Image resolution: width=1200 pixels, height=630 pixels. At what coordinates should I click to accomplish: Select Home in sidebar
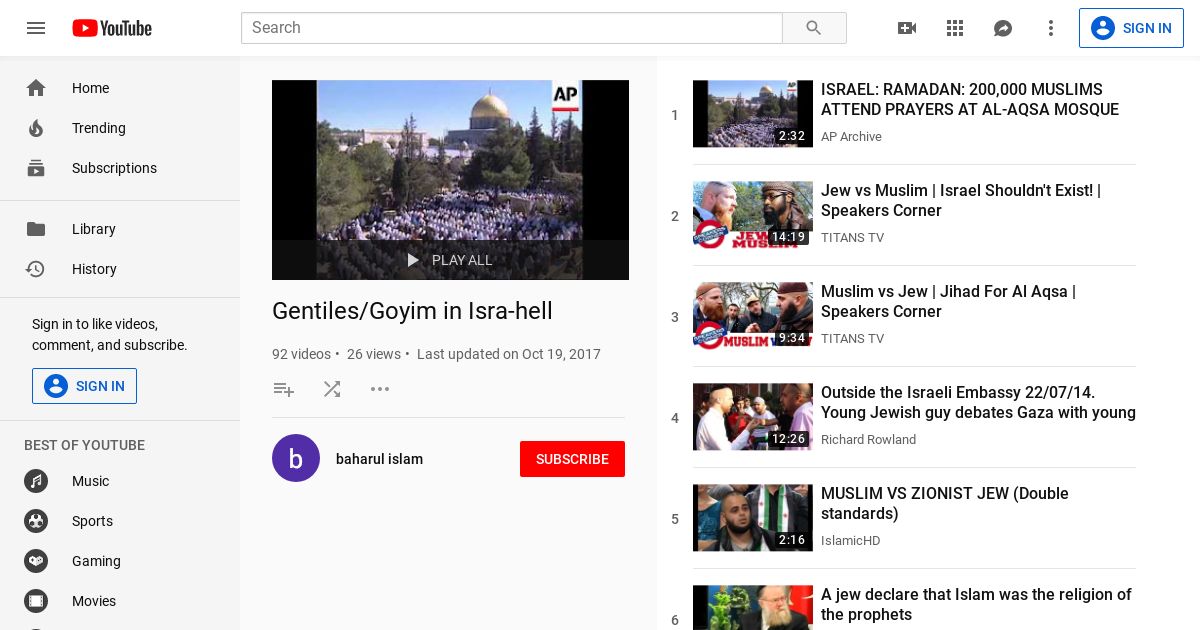point(120,88)
